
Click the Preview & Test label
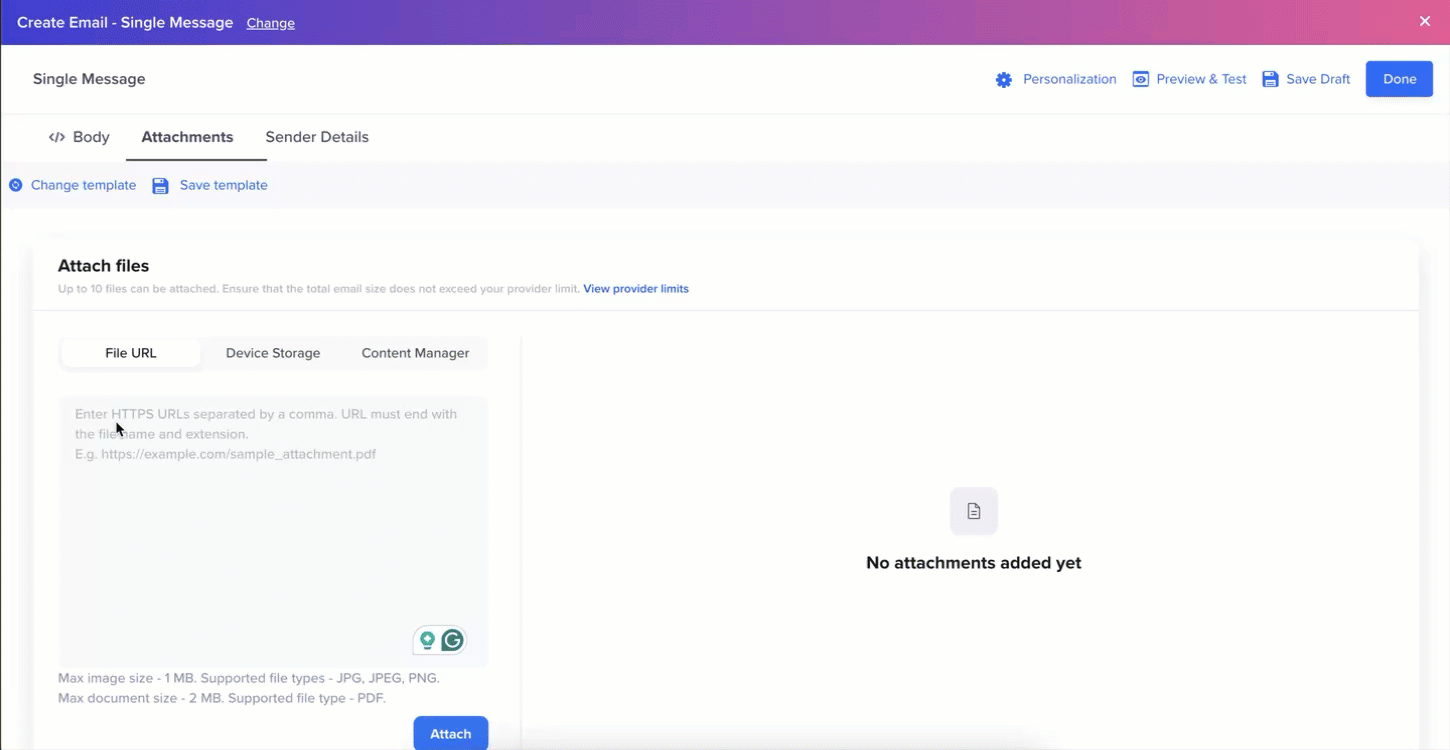point(1202,79)
